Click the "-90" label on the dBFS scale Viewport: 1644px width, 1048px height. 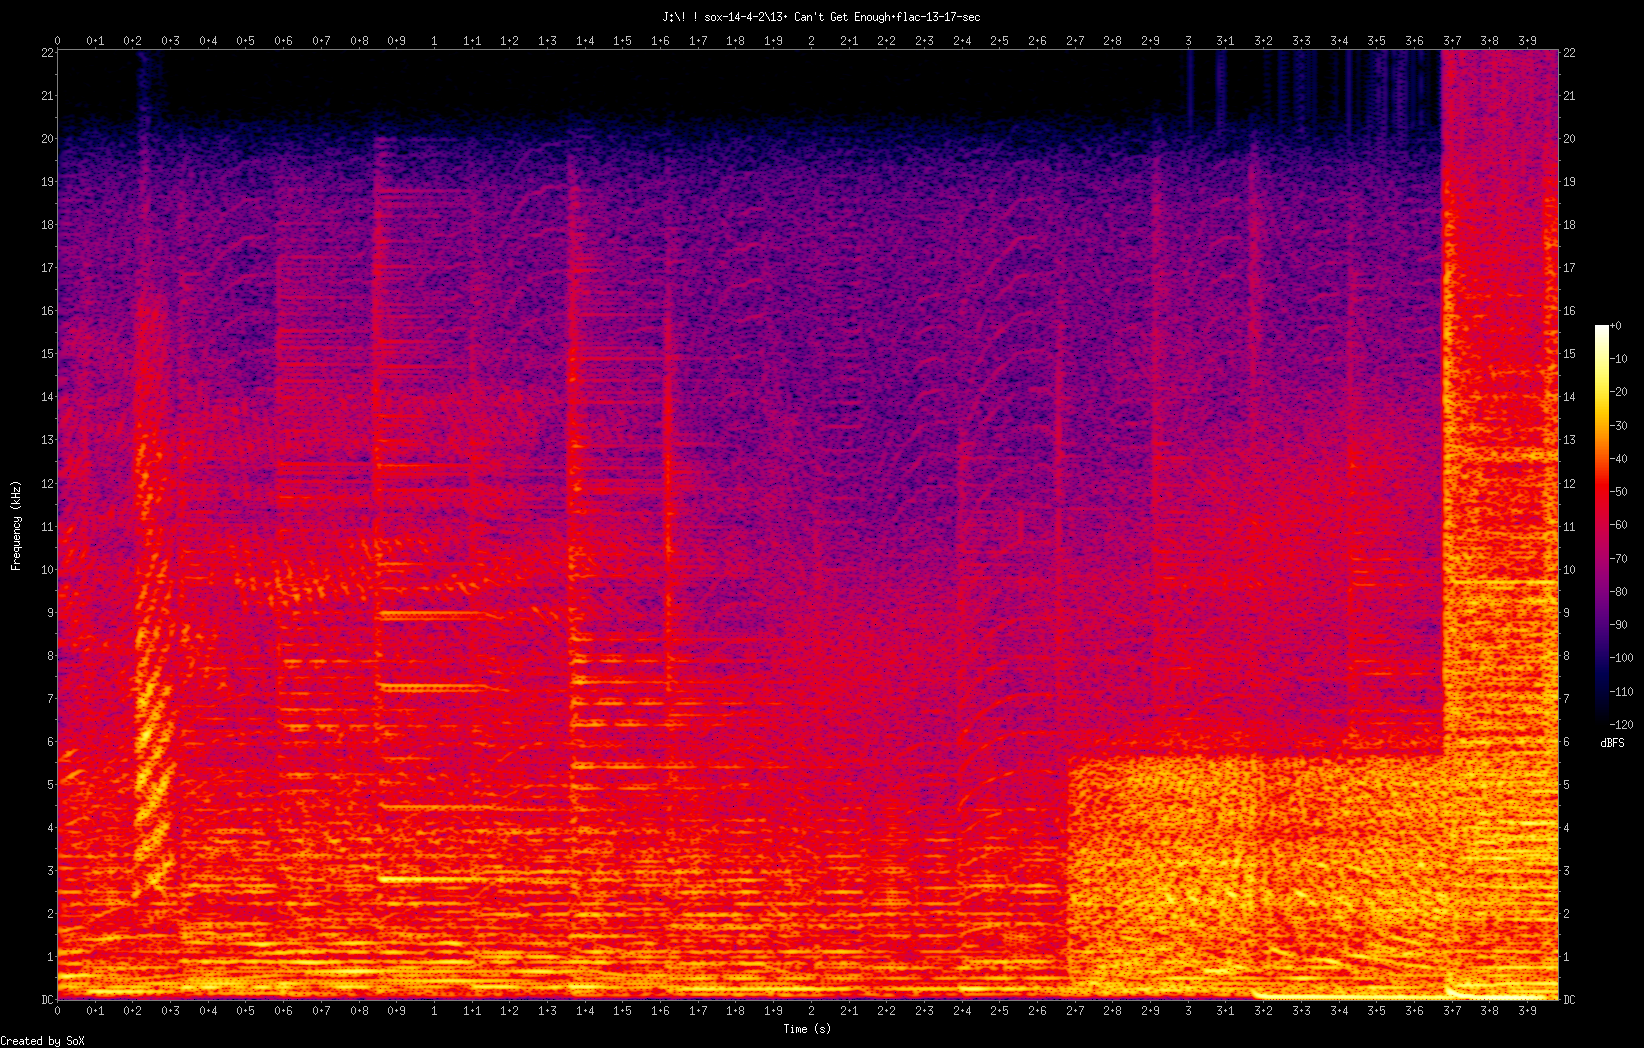(x=1619, y=625)
